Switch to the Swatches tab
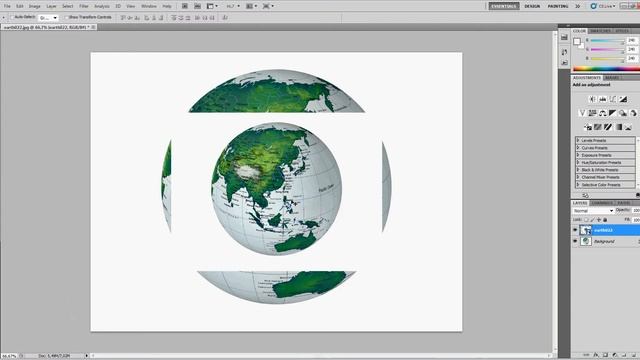 [600, 31]
